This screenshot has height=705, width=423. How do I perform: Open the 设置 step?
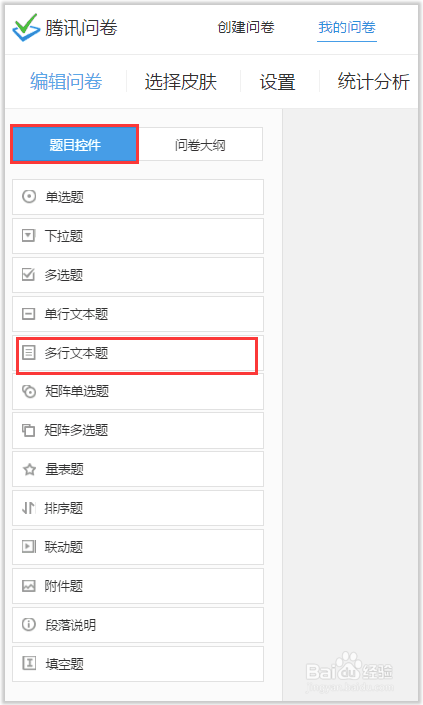pyautogui.click(x=277, y=82)
